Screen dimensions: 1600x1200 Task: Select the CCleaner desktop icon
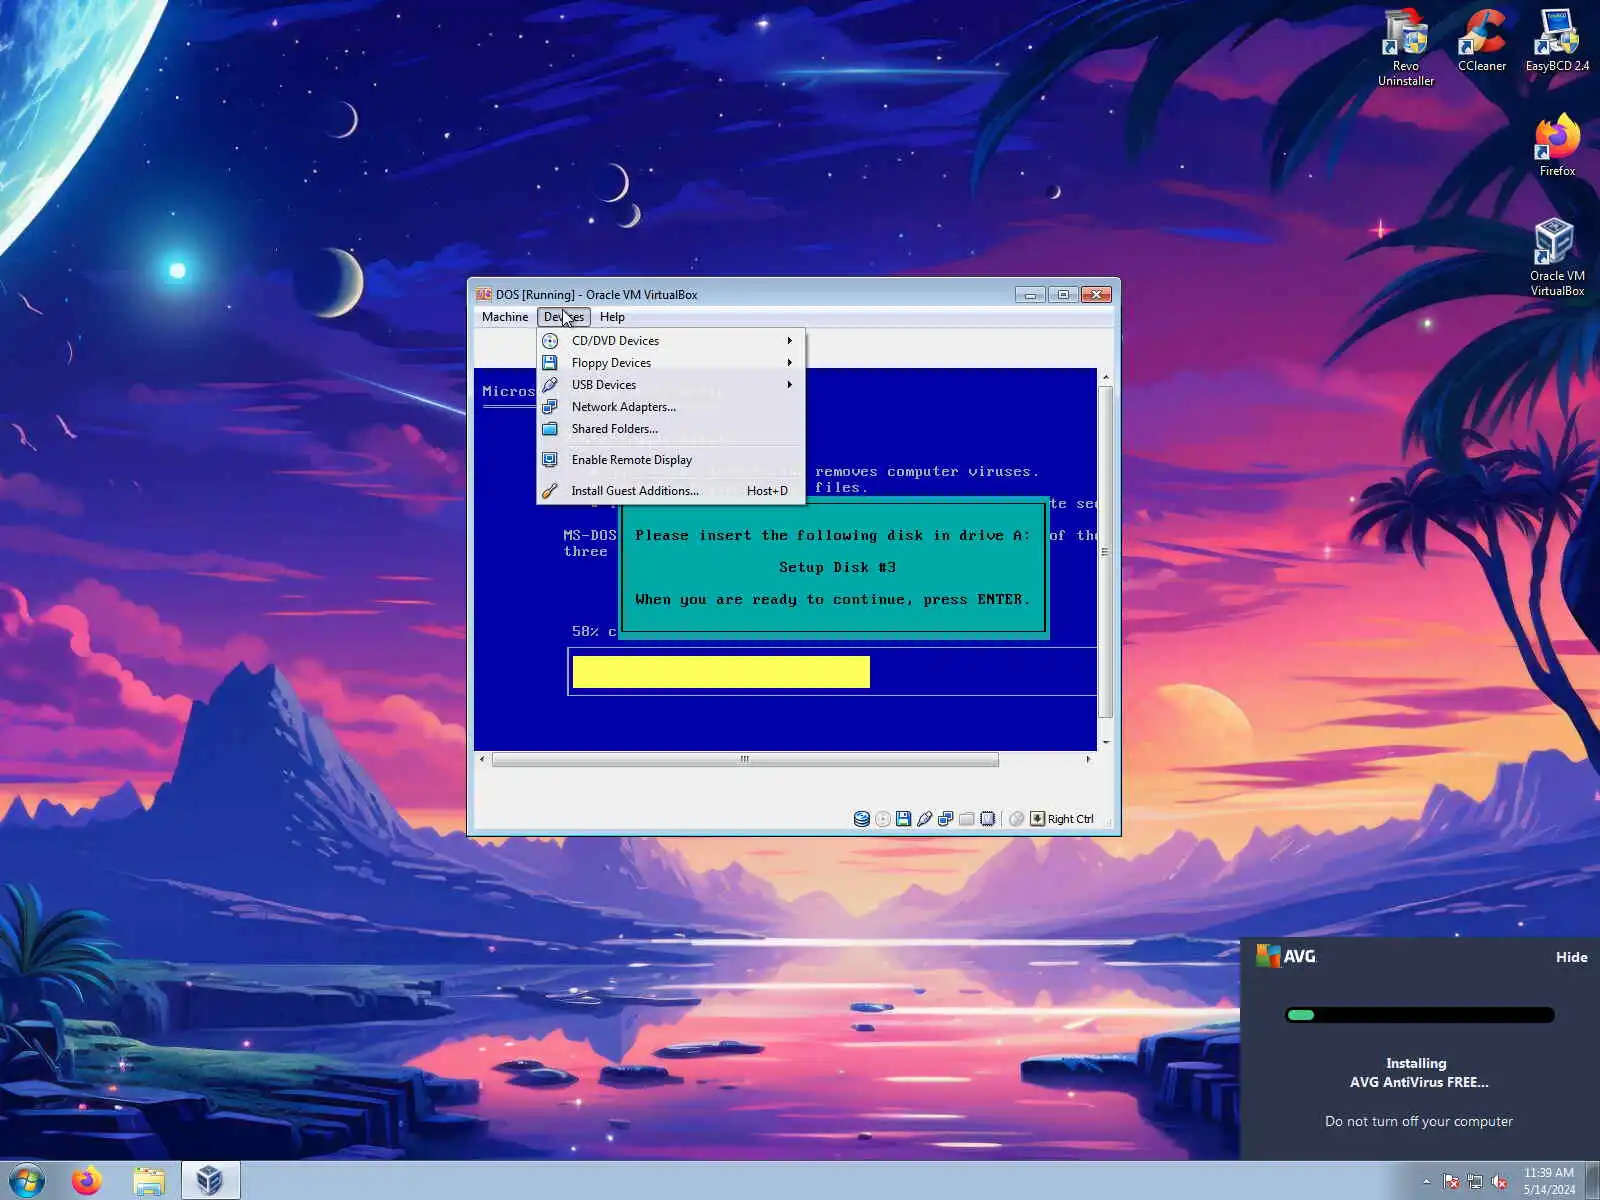pos(1481,40)
